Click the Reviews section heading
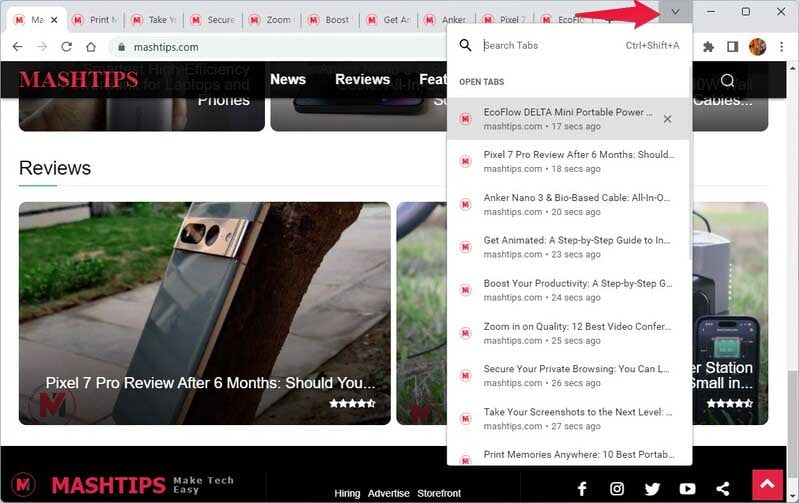 click(55, 168)
